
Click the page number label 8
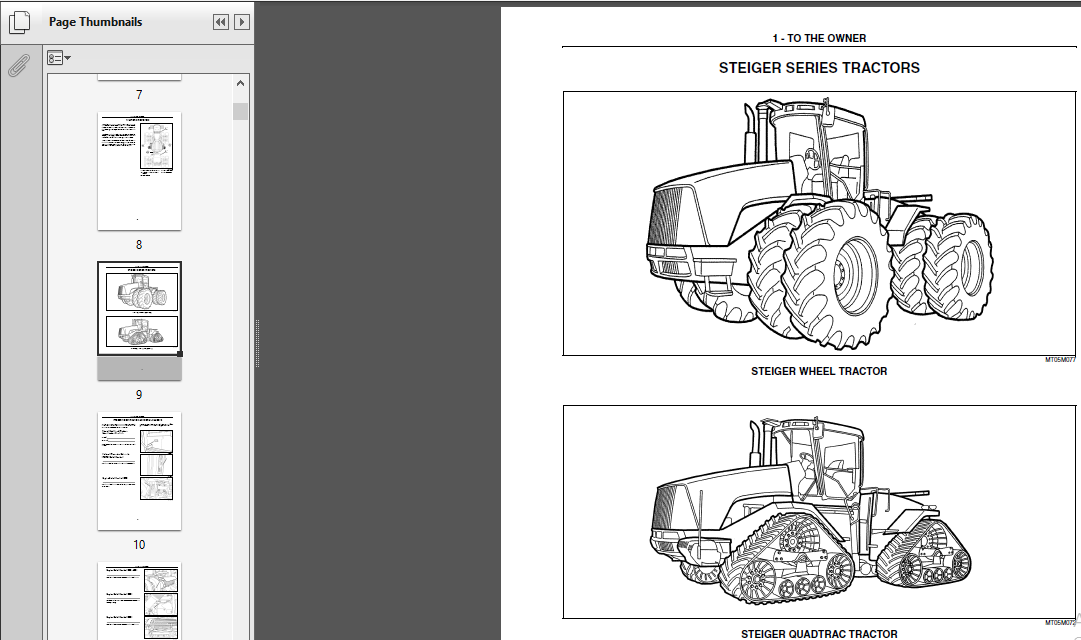[139, 245]
